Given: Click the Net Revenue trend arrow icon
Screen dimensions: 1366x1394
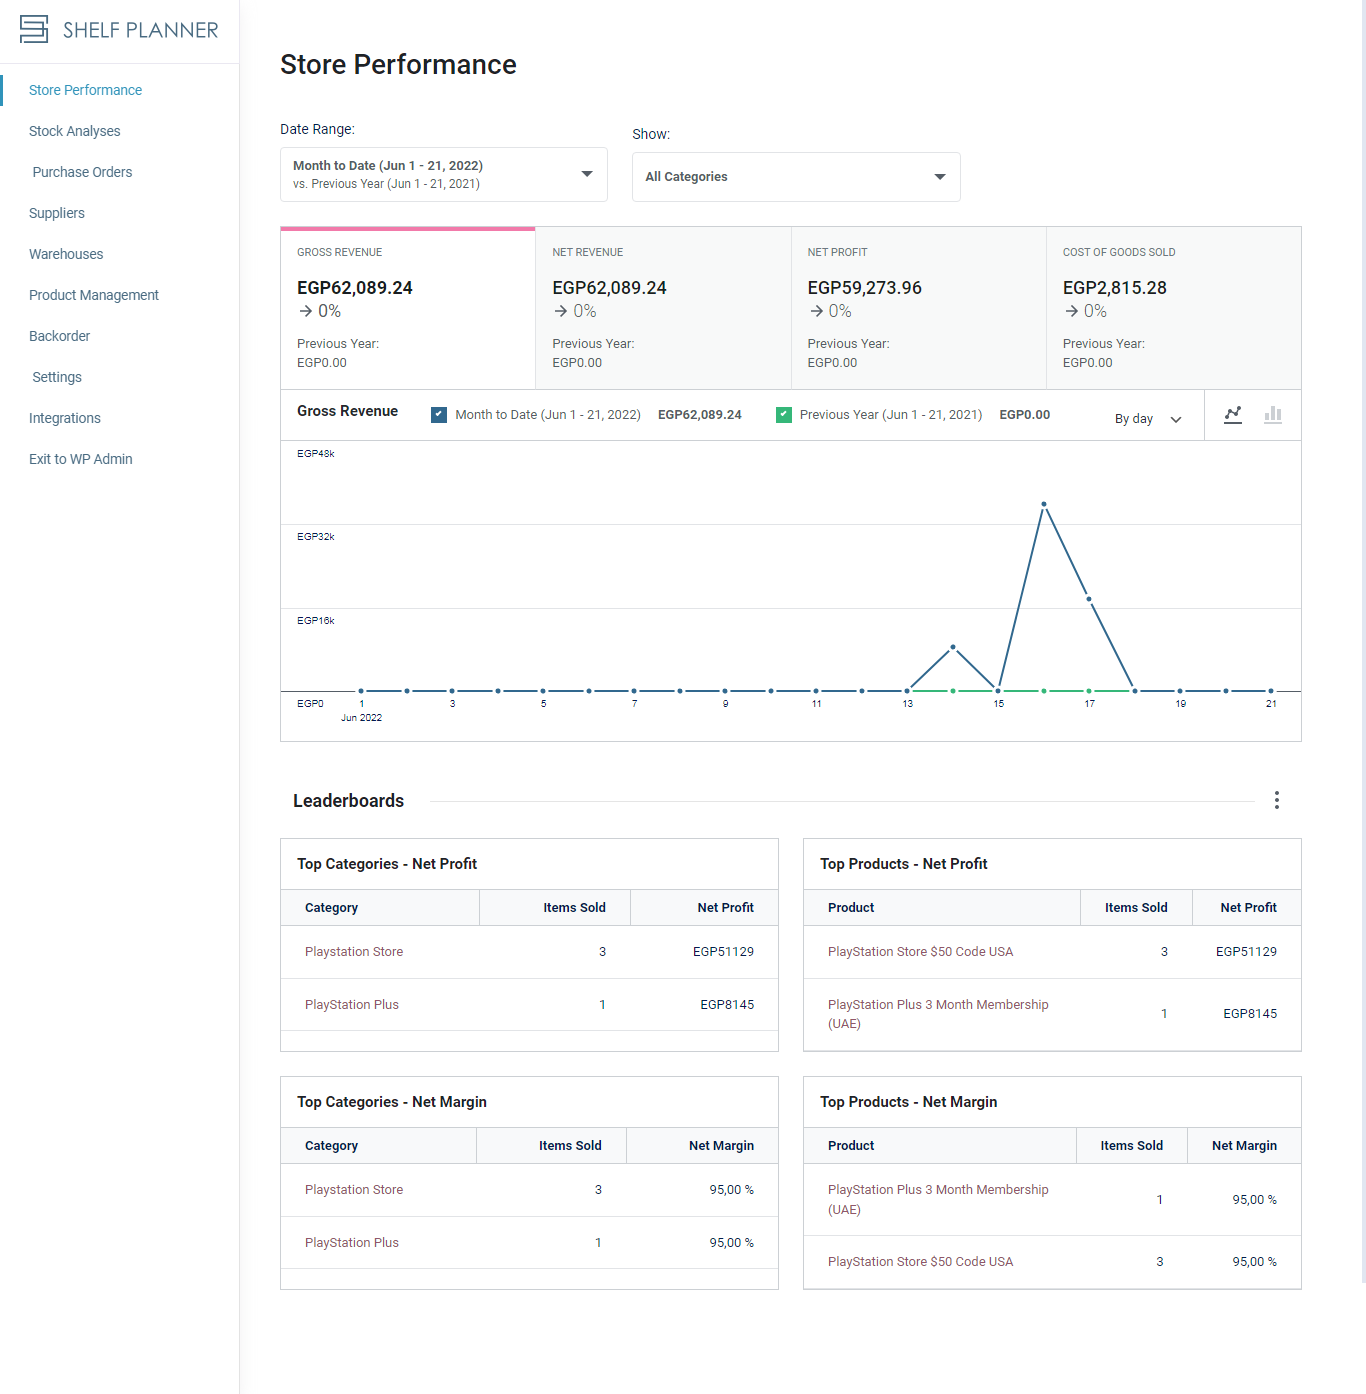Looking at the screenshot, I should (561, 311).
